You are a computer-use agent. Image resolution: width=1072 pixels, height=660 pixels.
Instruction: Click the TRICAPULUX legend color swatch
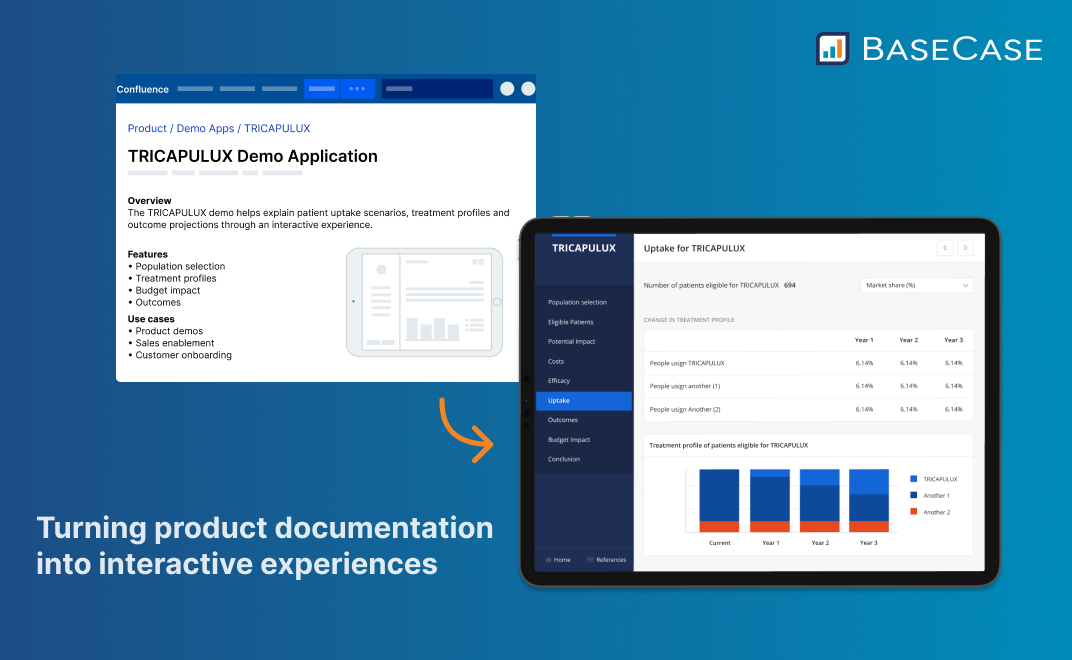coord(913,479)
